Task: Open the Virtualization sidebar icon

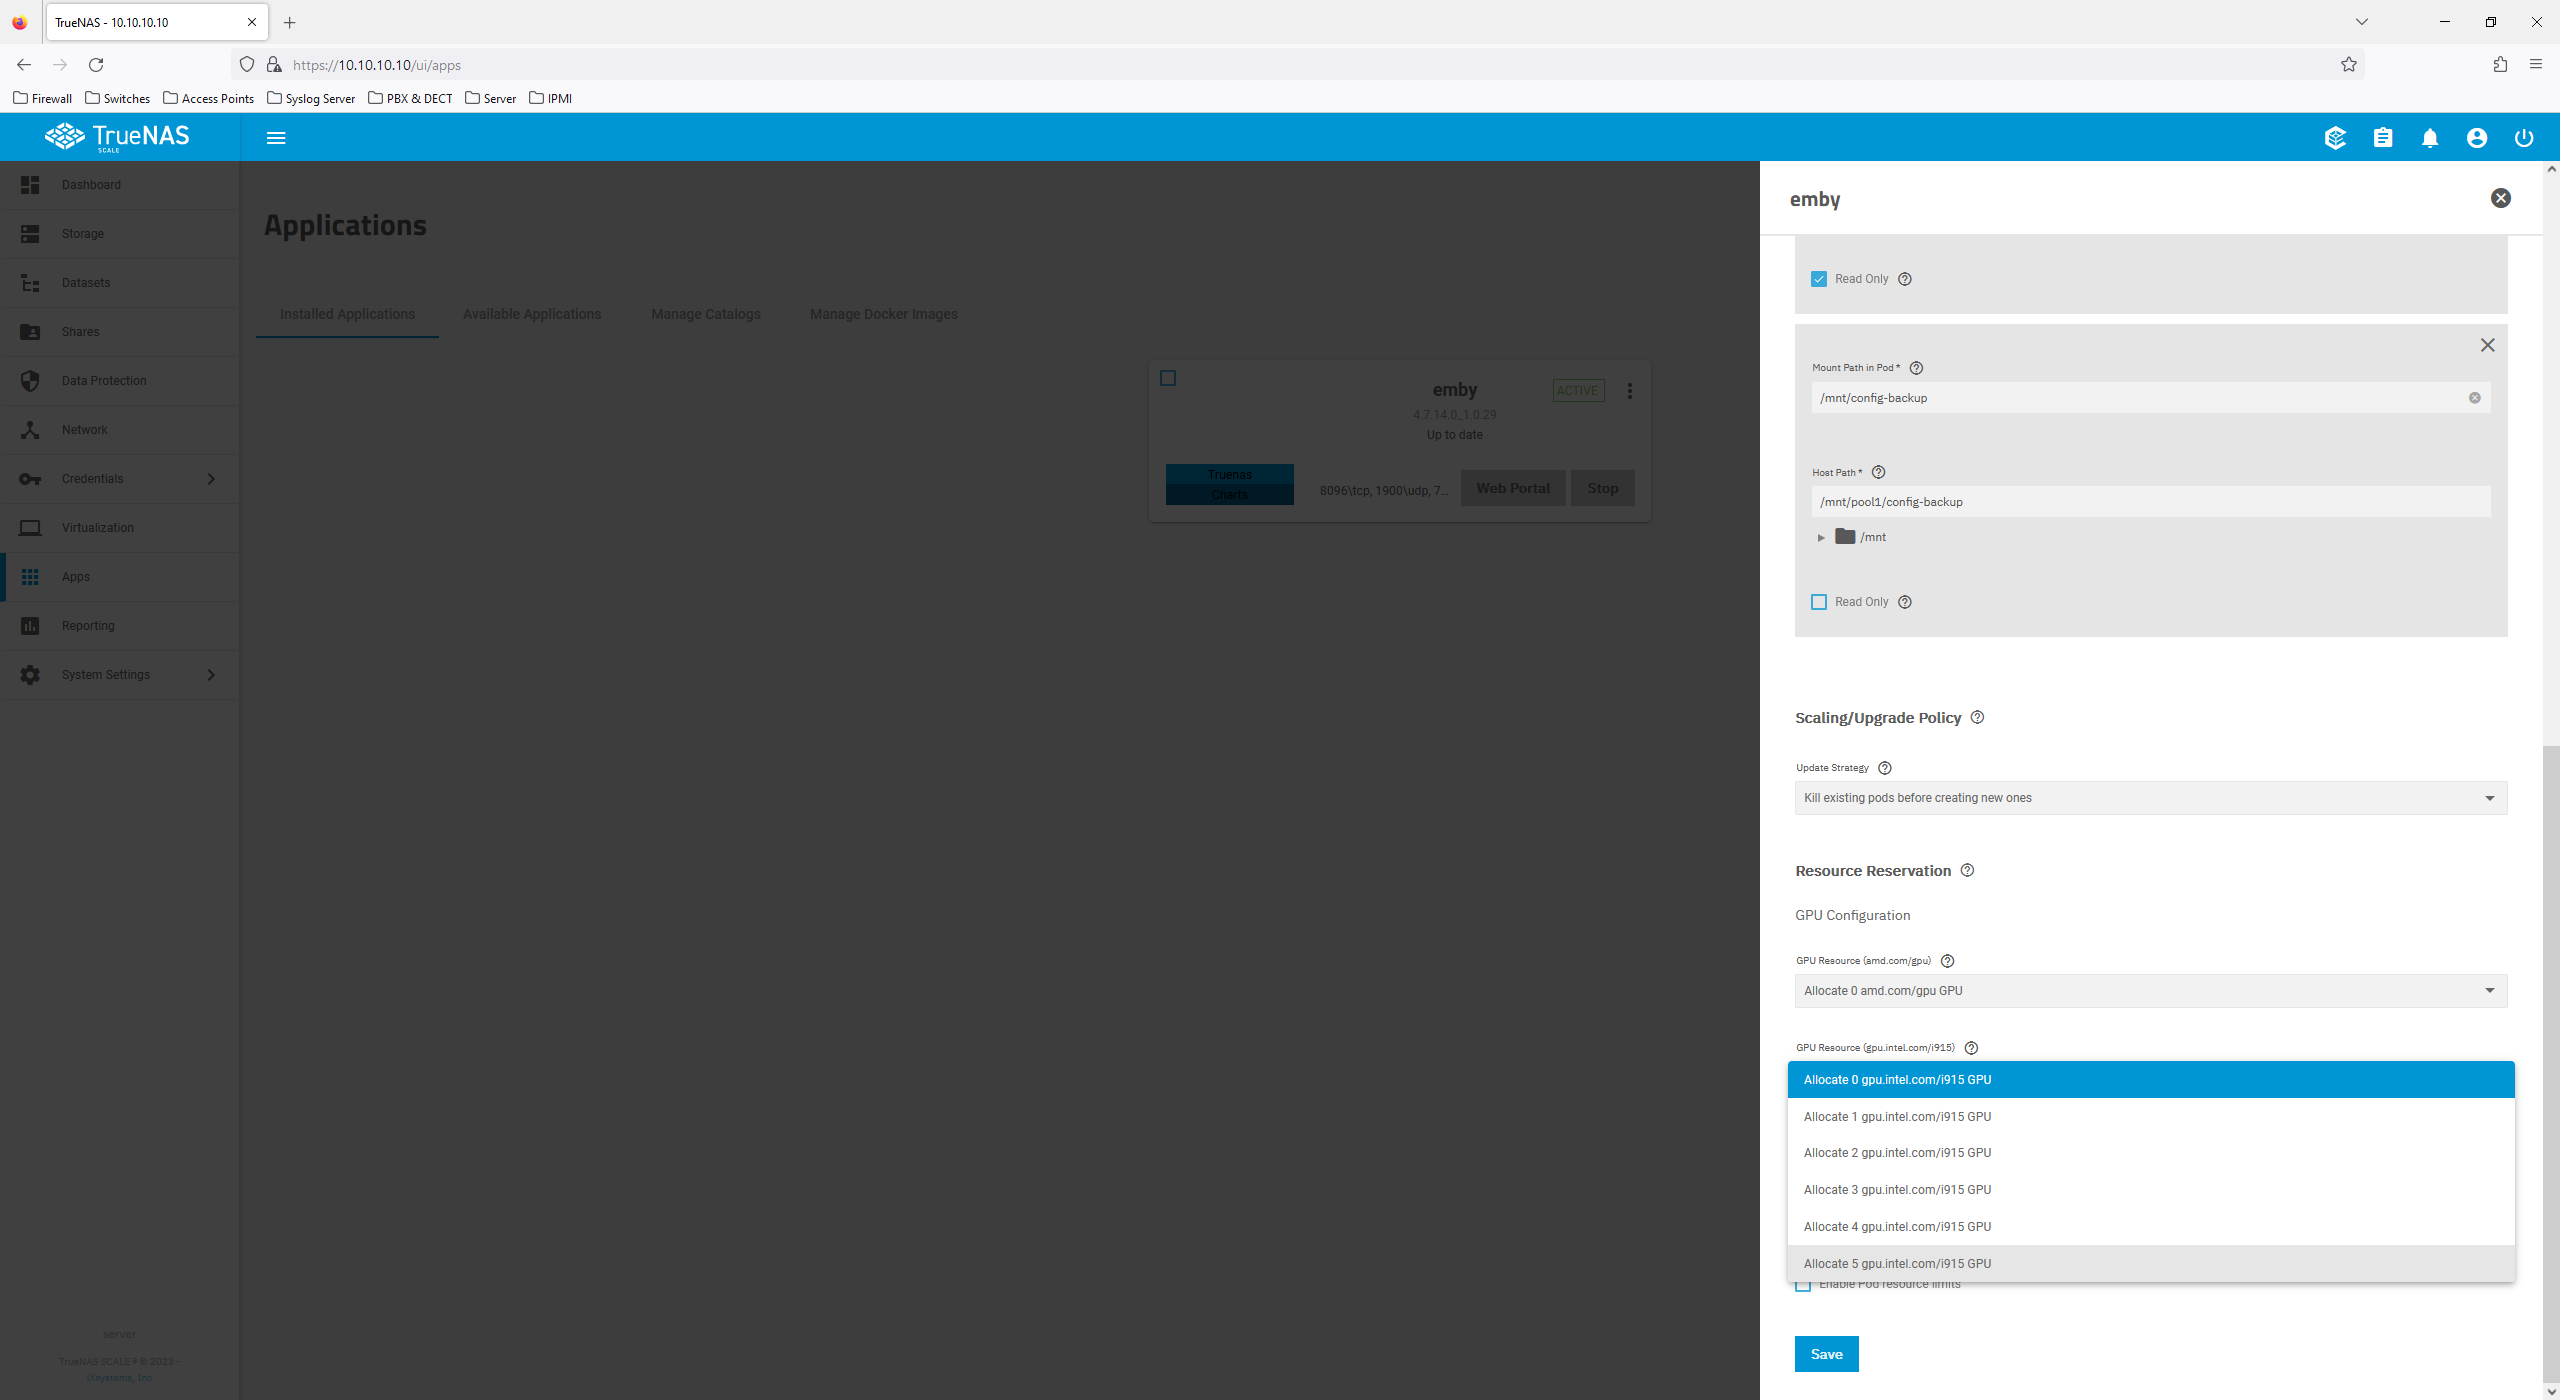Action: pos(98,527)
